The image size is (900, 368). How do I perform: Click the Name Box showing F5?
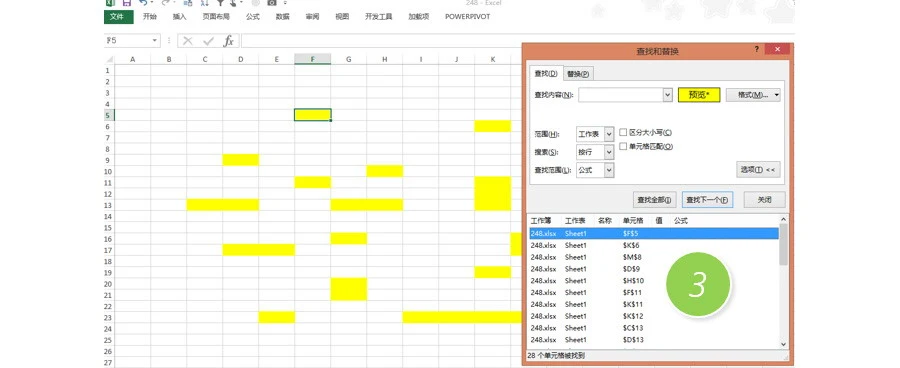point(127,41)
